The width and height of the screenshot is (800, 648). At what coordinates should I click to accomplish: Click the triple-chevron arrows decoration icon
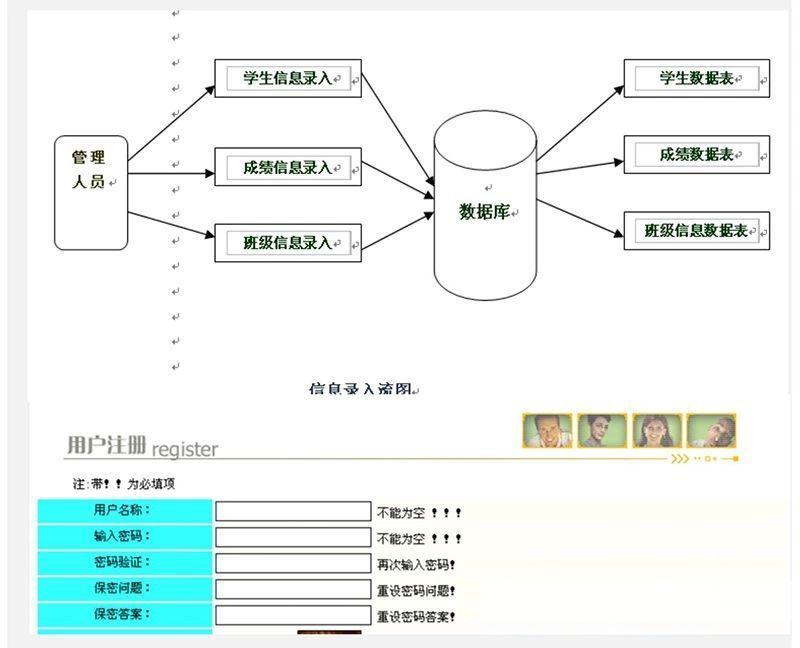pos(680,459)
